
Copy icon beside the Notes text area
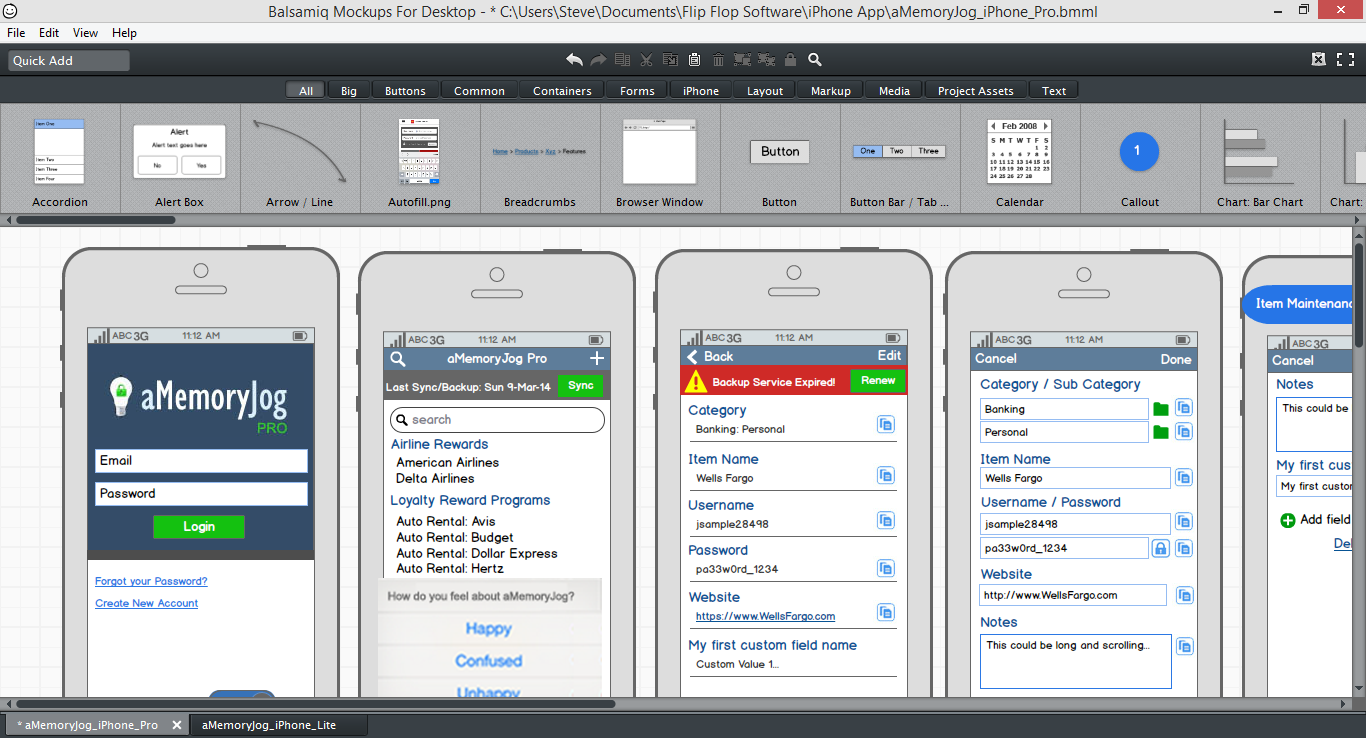1184,646
